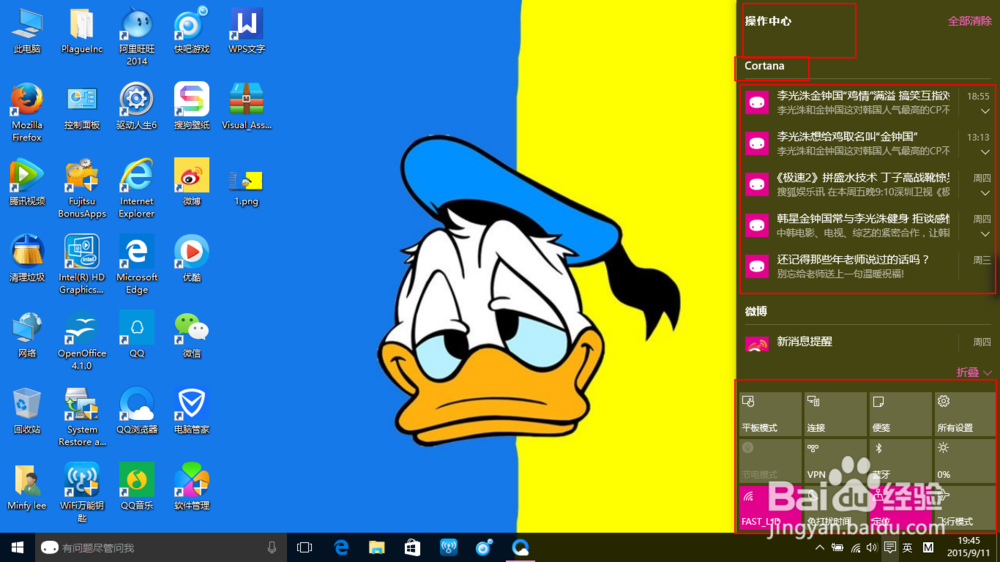Open Intel(R) HD Graphics shortcut

point(82,265)
